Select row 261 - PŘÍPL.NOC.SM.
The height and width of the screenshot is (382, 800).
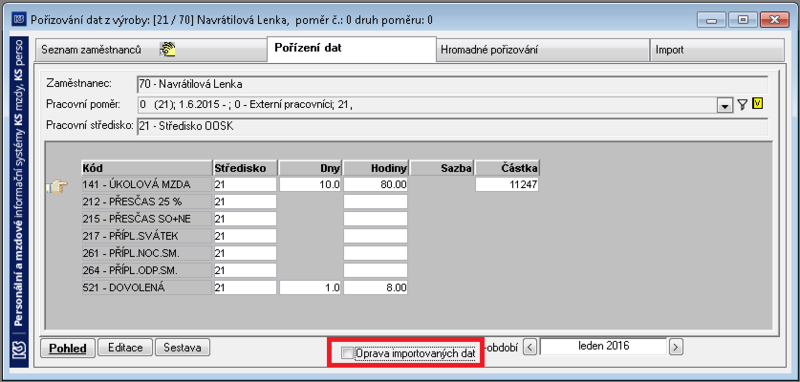click(146, 253)
